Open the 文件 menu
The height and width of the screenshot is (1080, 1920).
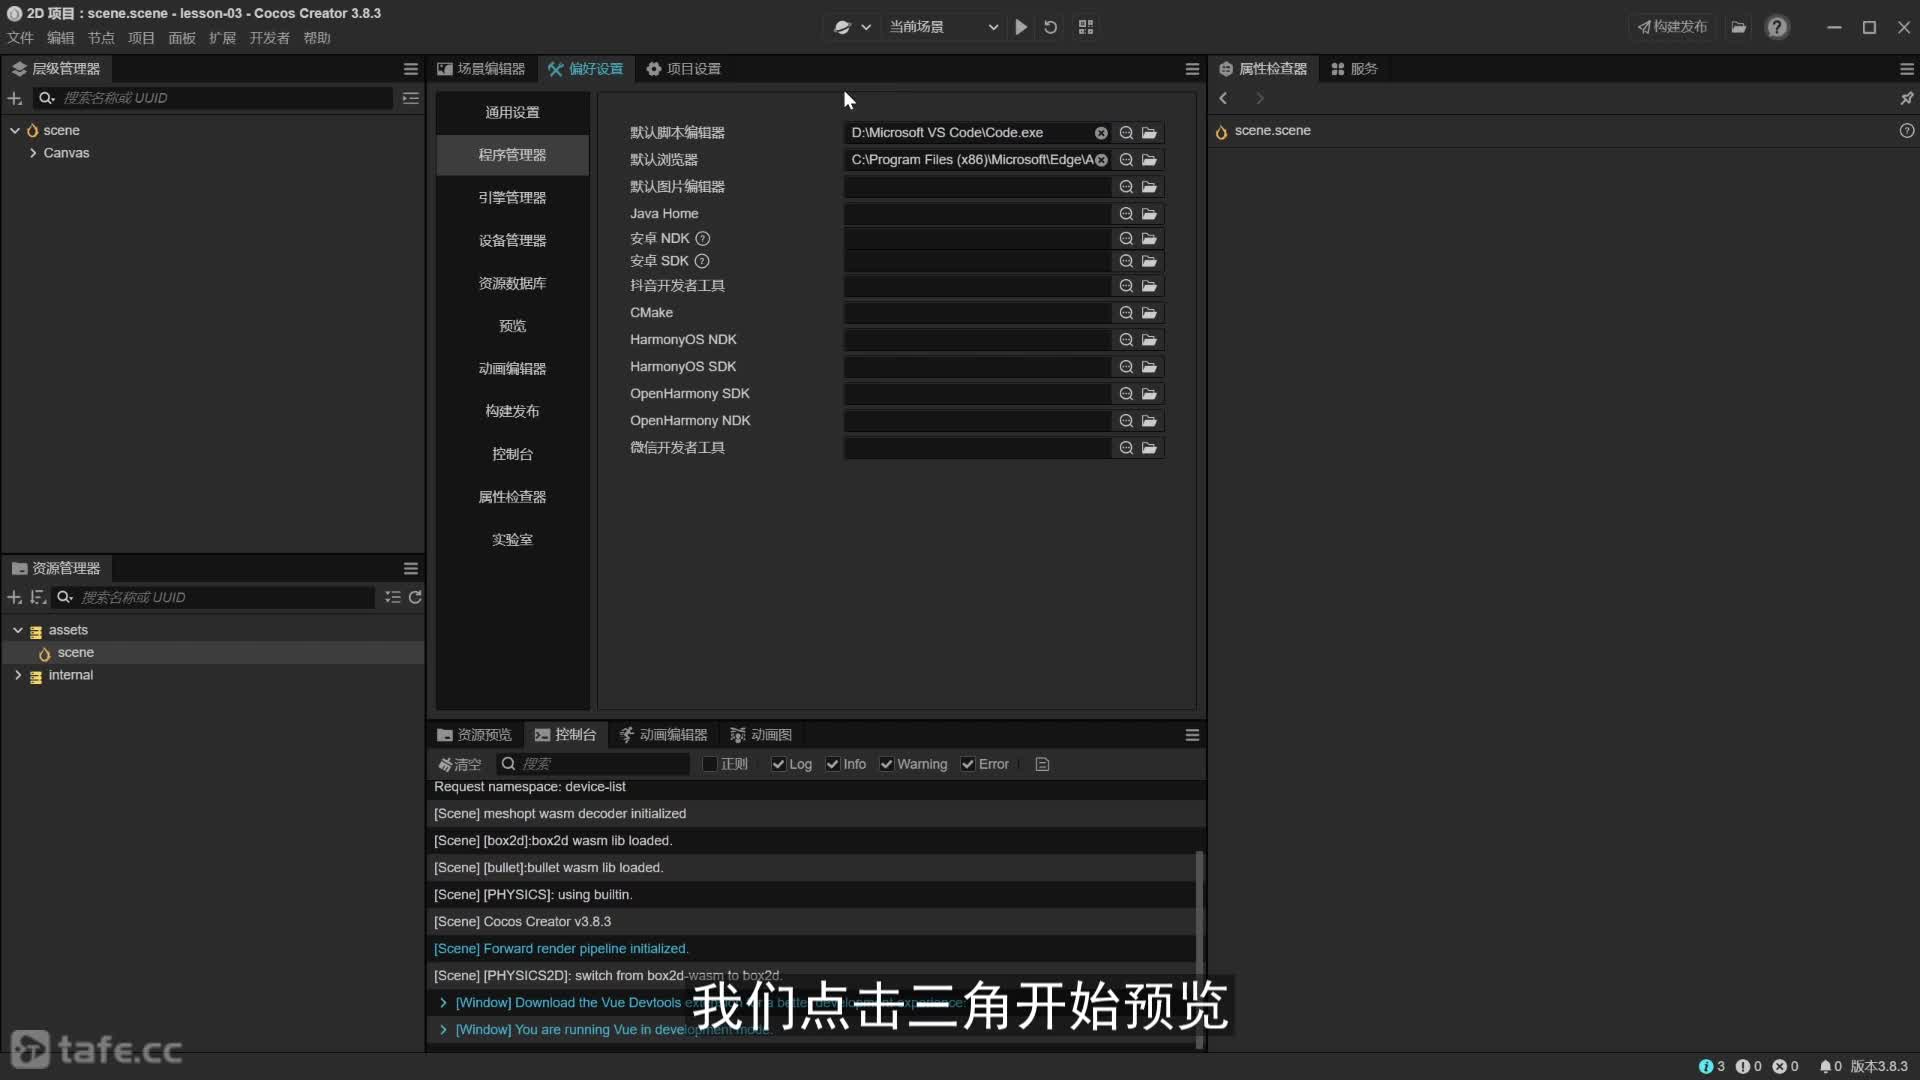coord(20,38)
